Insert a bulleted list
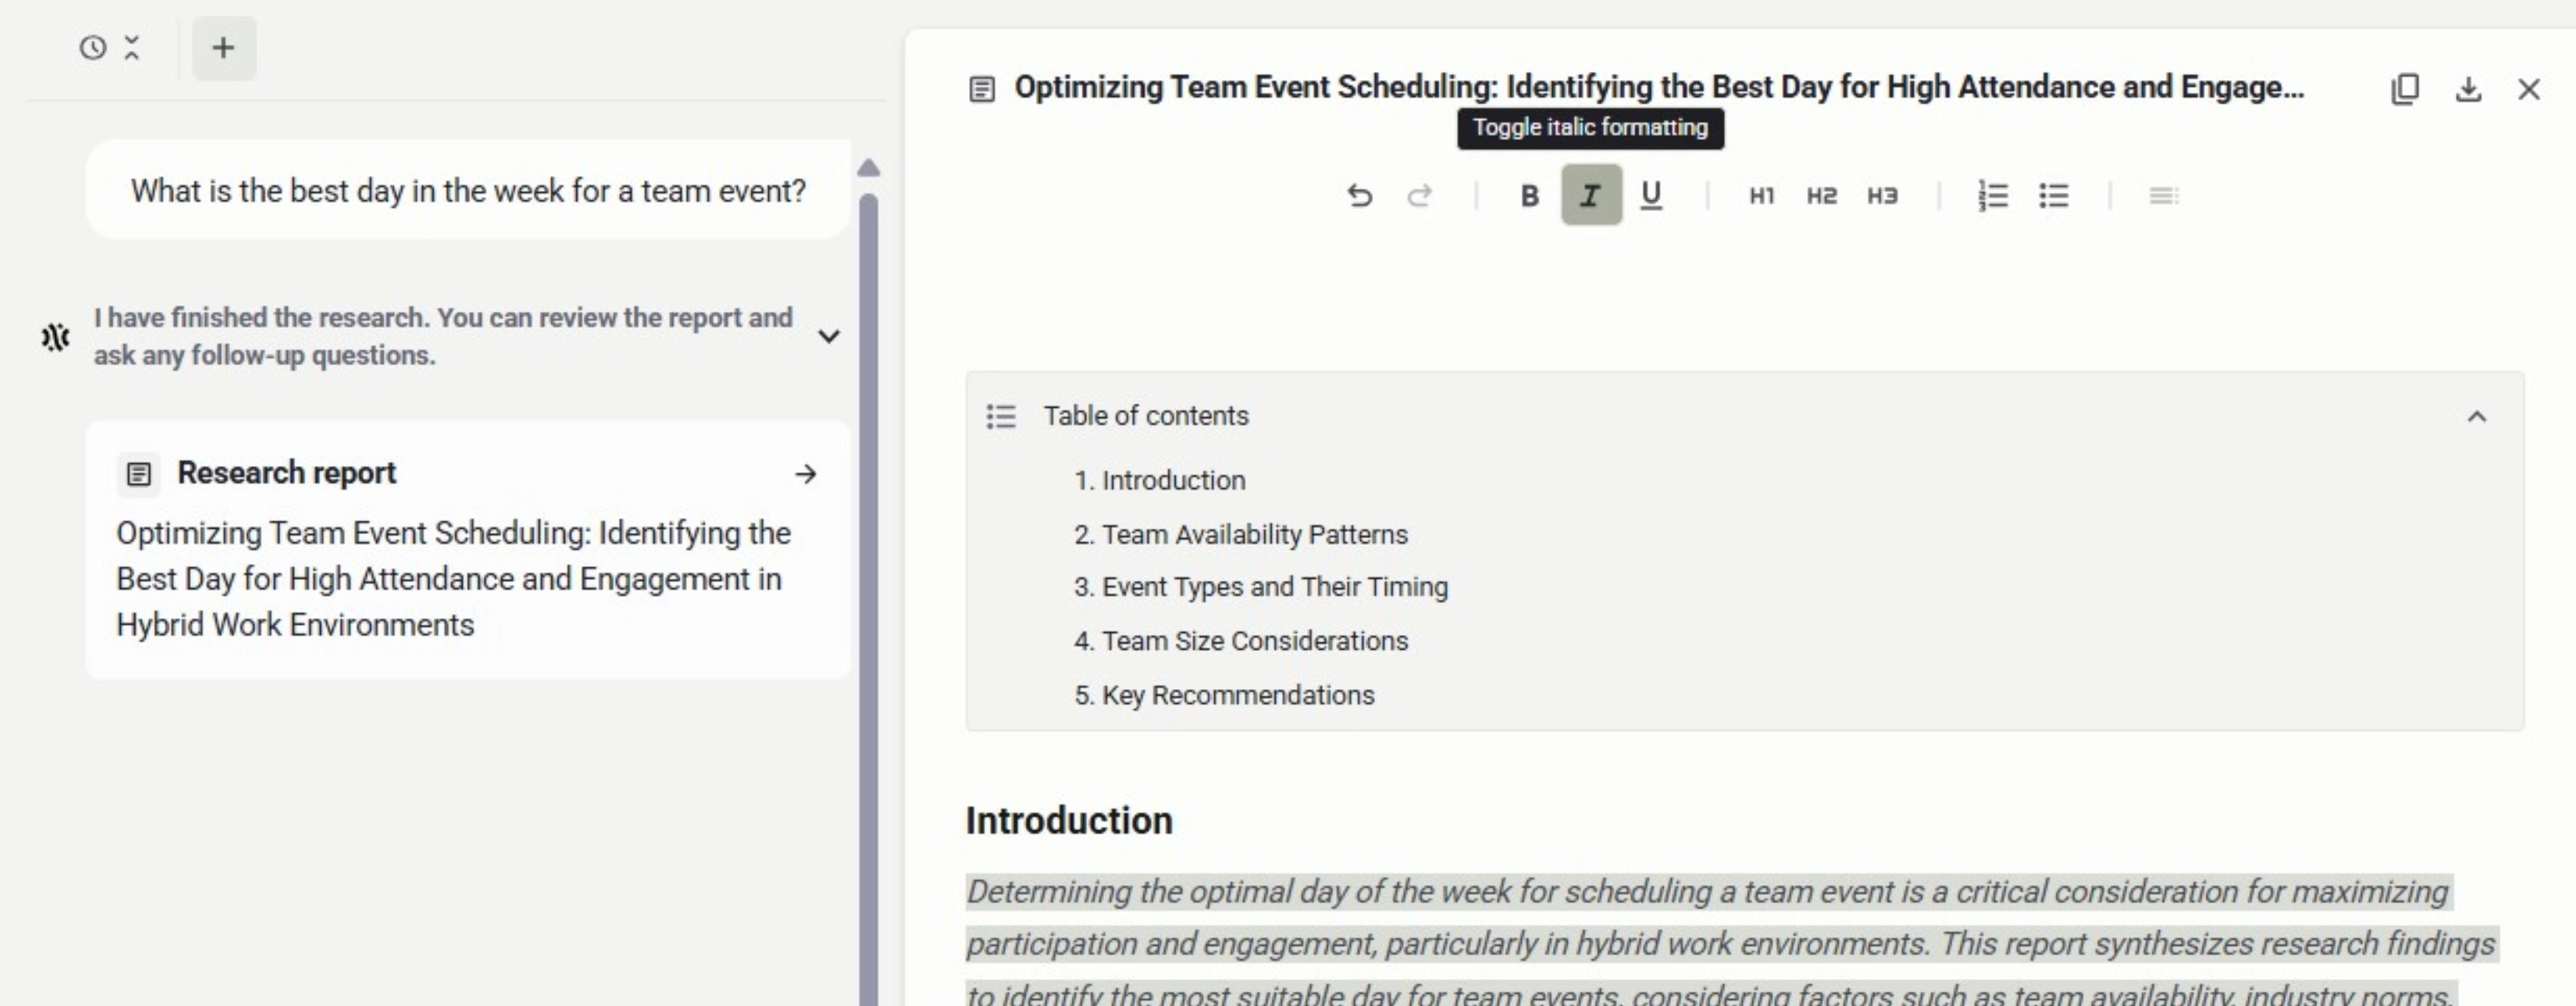This screenshot has height=1006, width=2576. point(2053,195)
